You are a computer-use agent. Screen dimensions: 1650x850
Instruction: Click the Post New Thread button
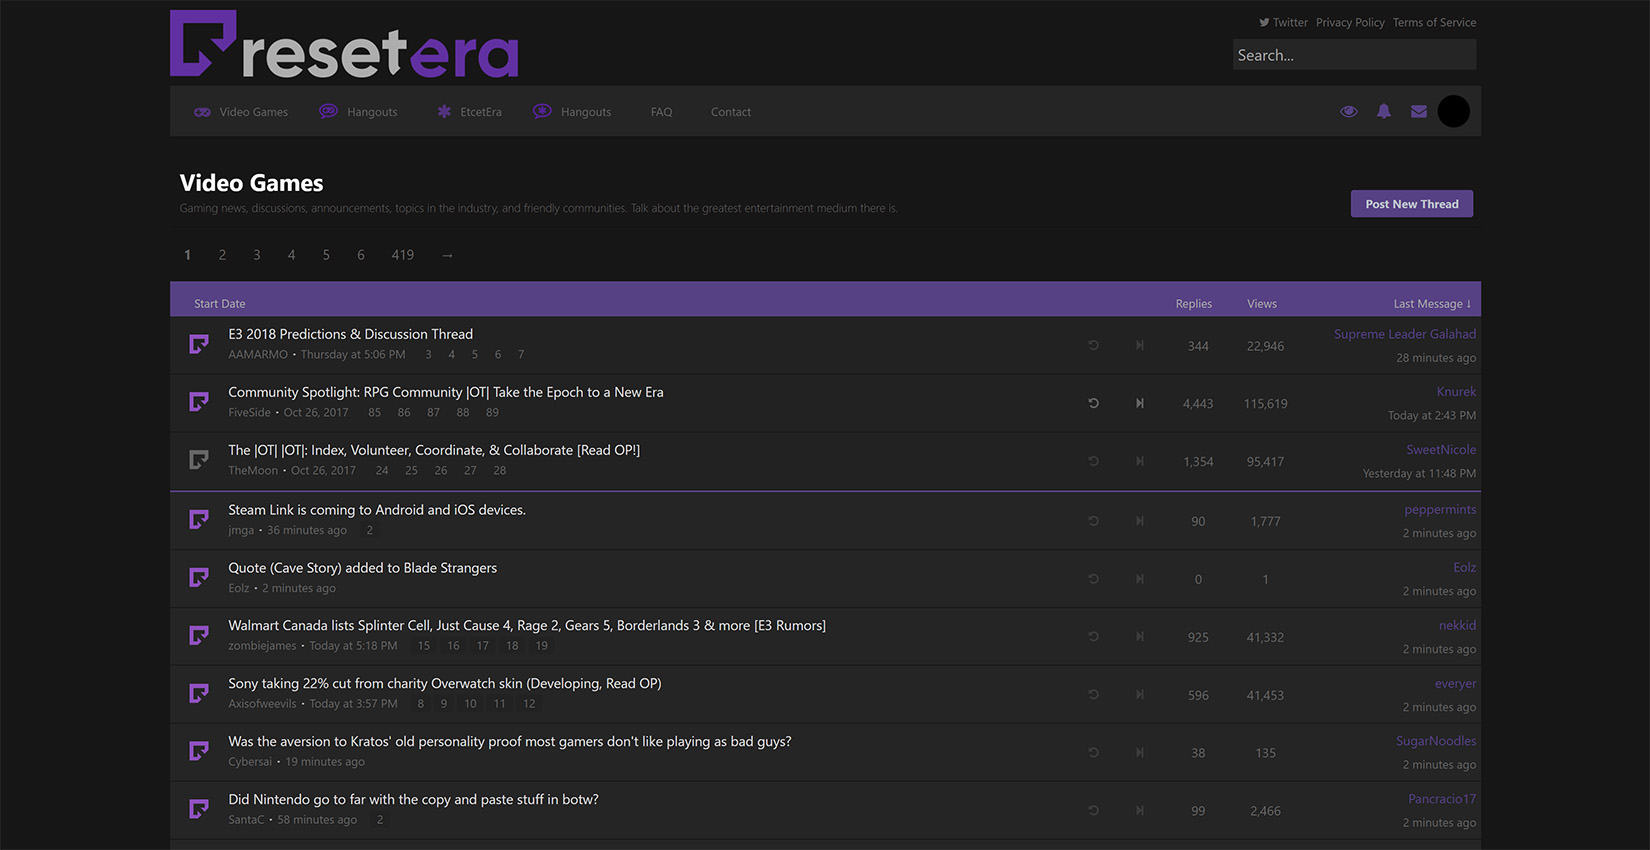click(1412, 204)
